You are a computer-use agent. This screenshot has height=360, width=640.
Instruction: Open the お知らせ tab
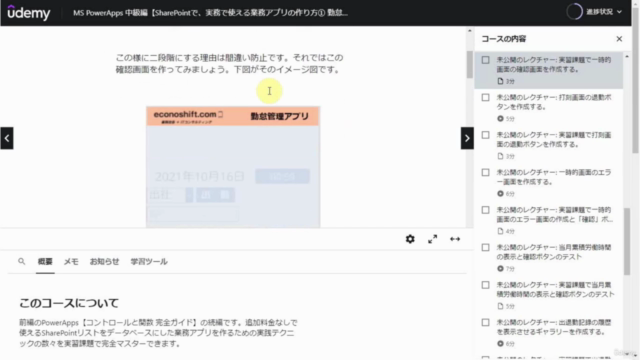104,262
